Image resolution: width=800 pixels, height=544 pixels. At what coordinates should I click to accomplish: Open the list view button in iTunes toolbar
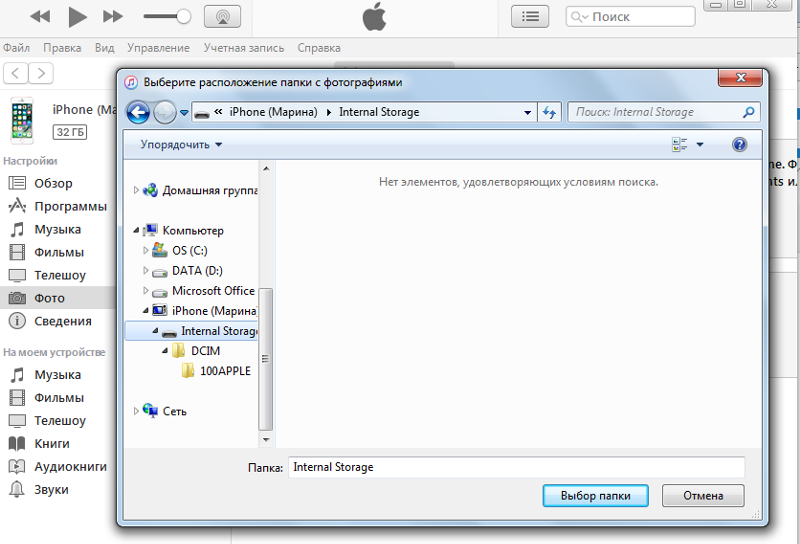(530, 16)
